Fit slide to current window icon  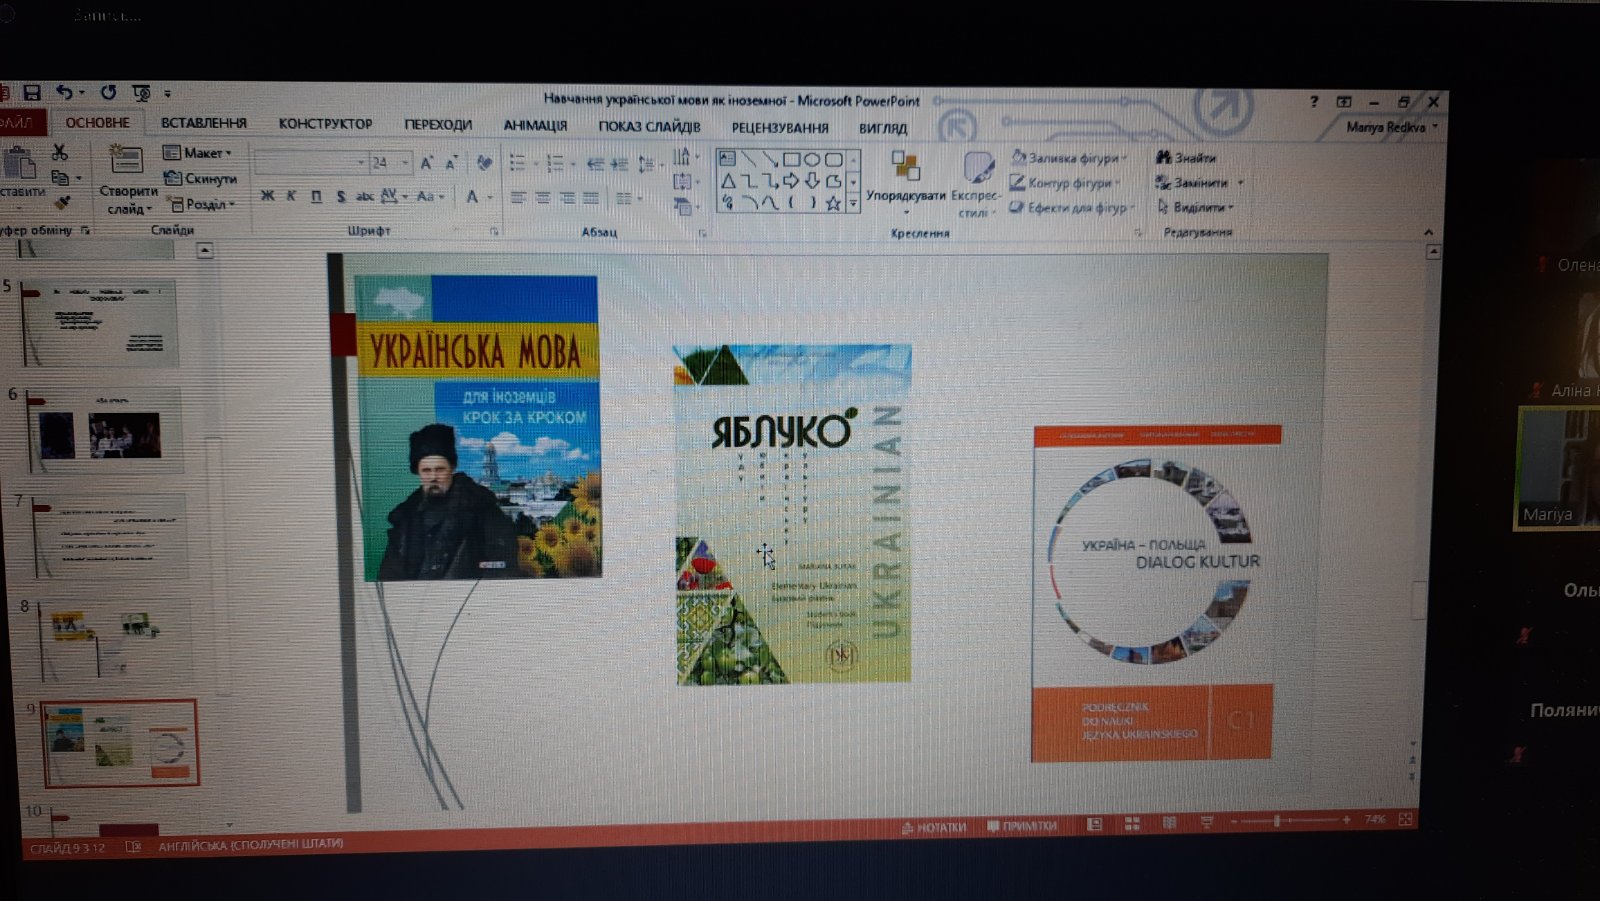(x=1405, y=819)
